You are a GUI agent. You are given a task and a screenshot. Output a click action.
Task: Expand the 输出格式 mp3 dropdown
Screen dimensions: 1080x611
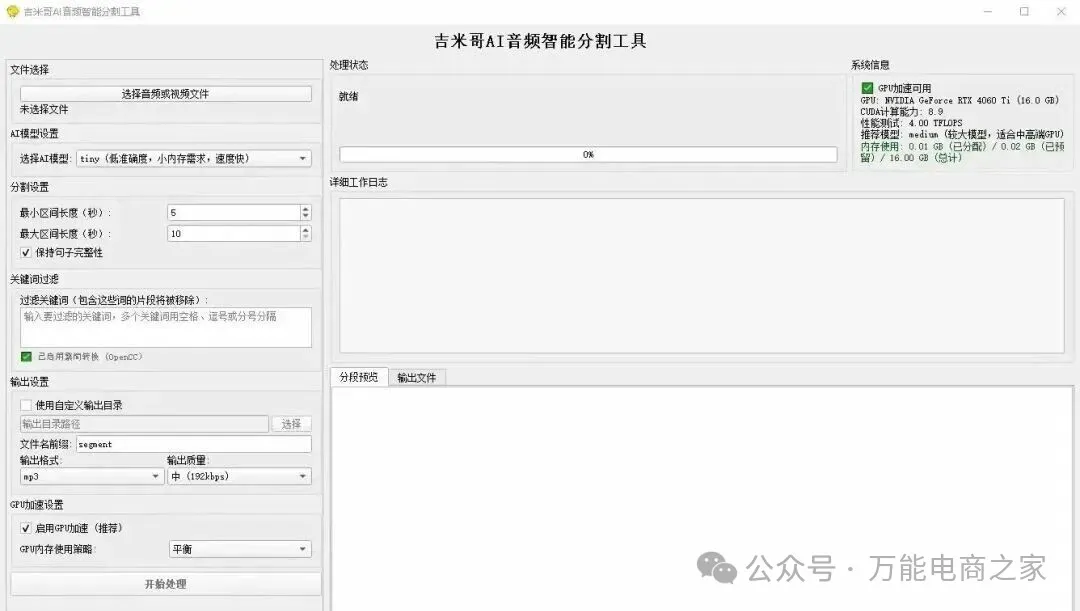91,477
